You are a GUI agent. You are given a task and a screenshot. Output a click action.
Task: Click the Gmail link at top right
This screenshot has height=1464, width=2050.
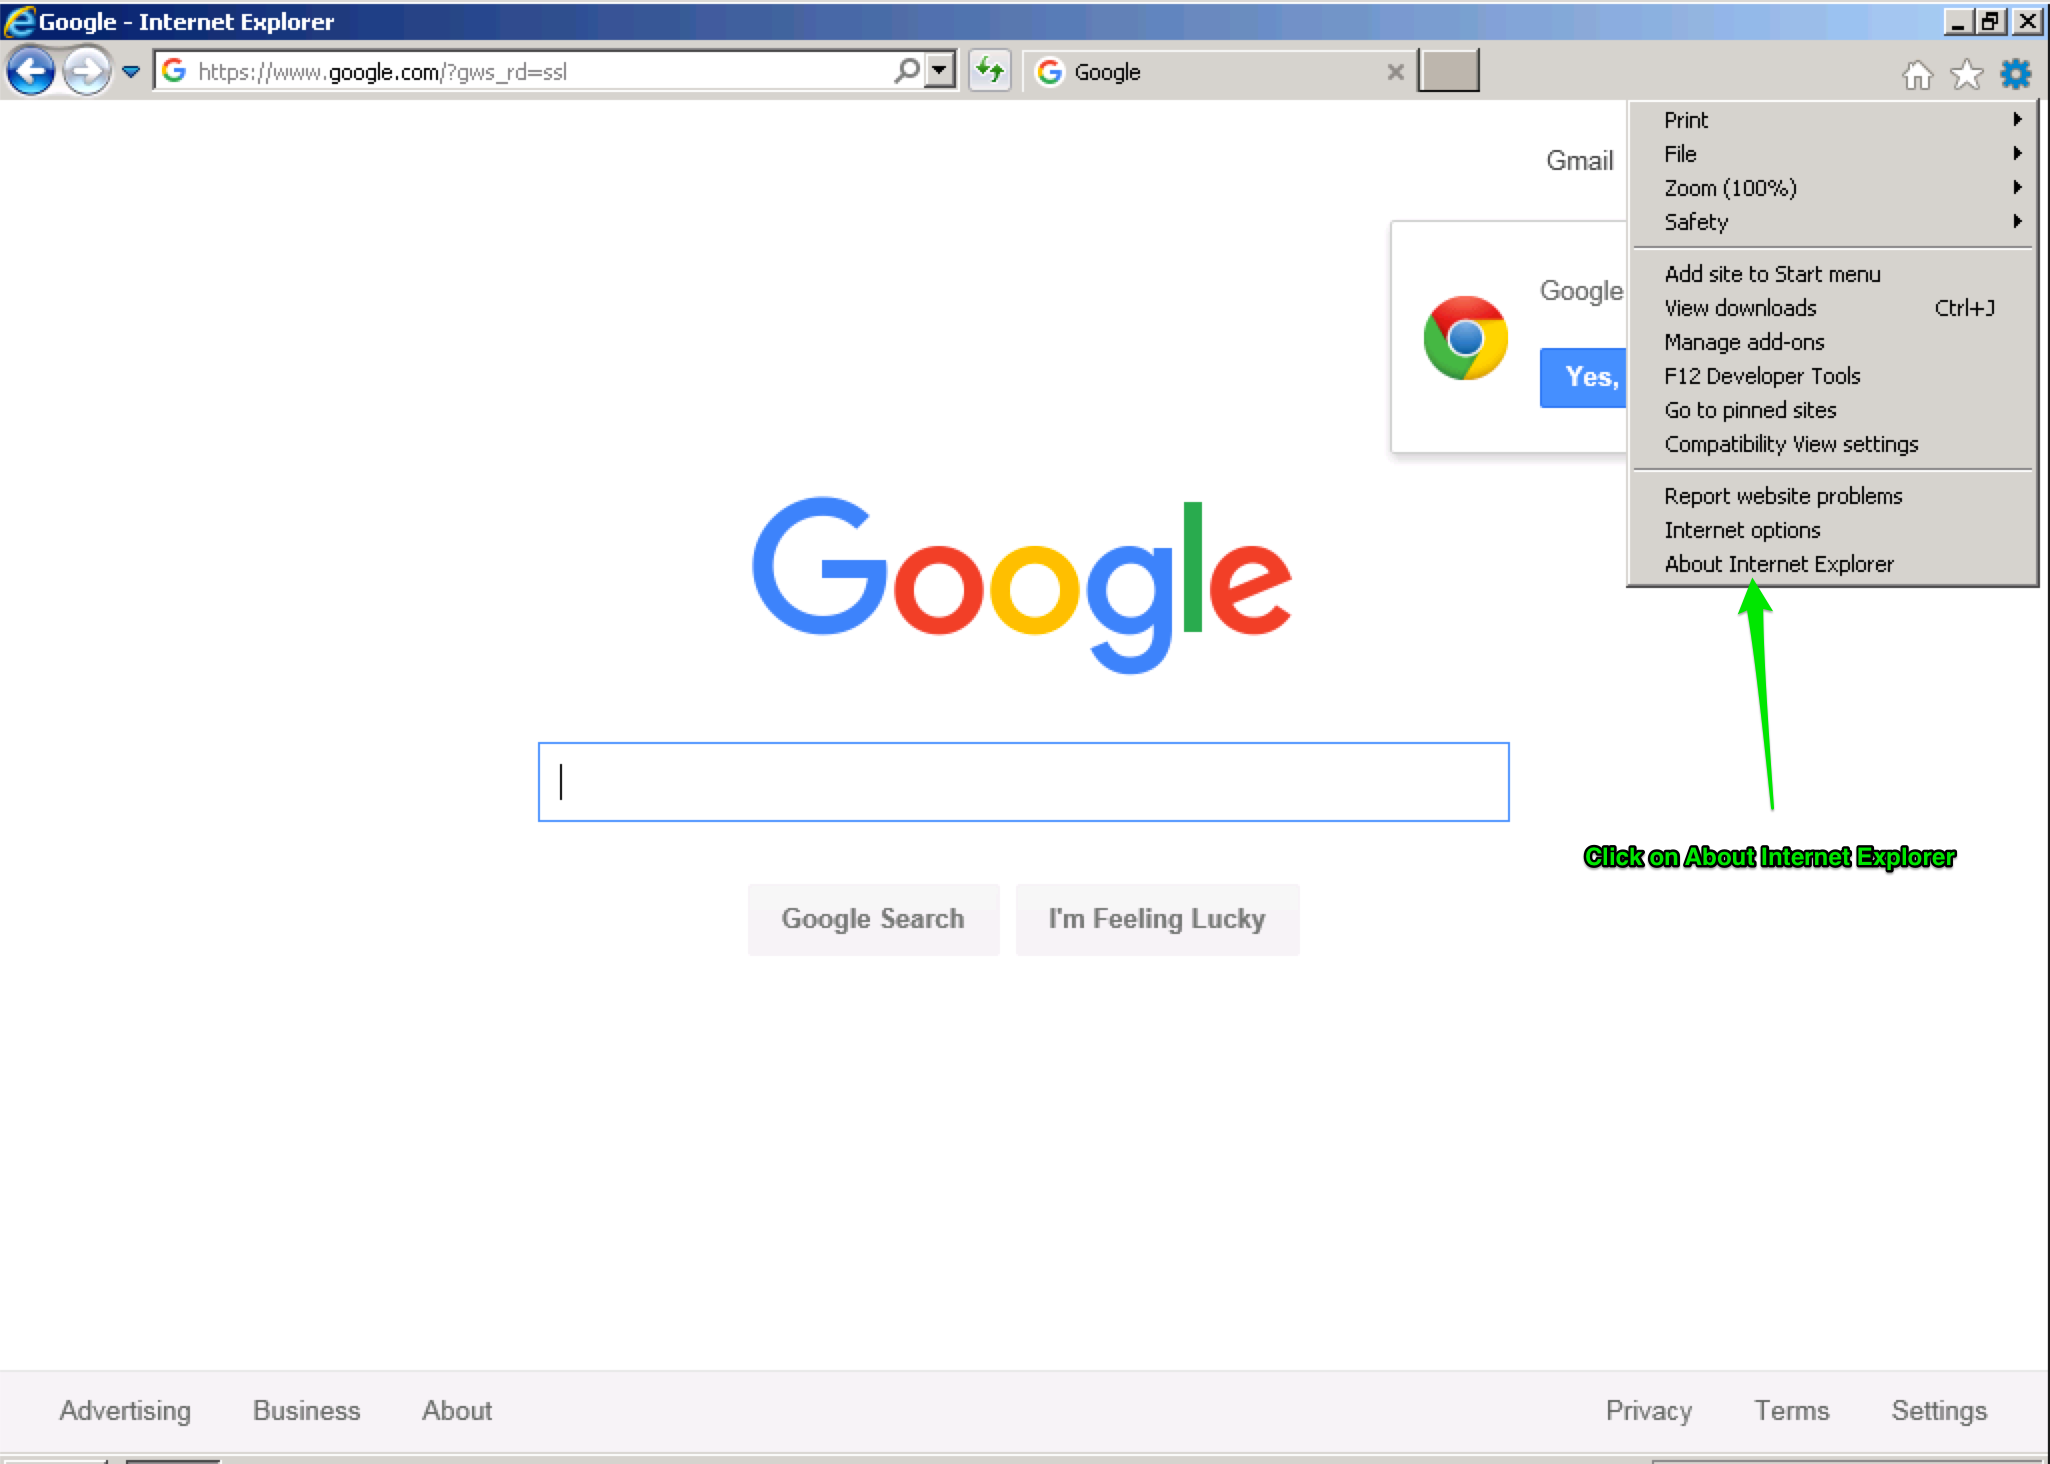click(1578, 160)
